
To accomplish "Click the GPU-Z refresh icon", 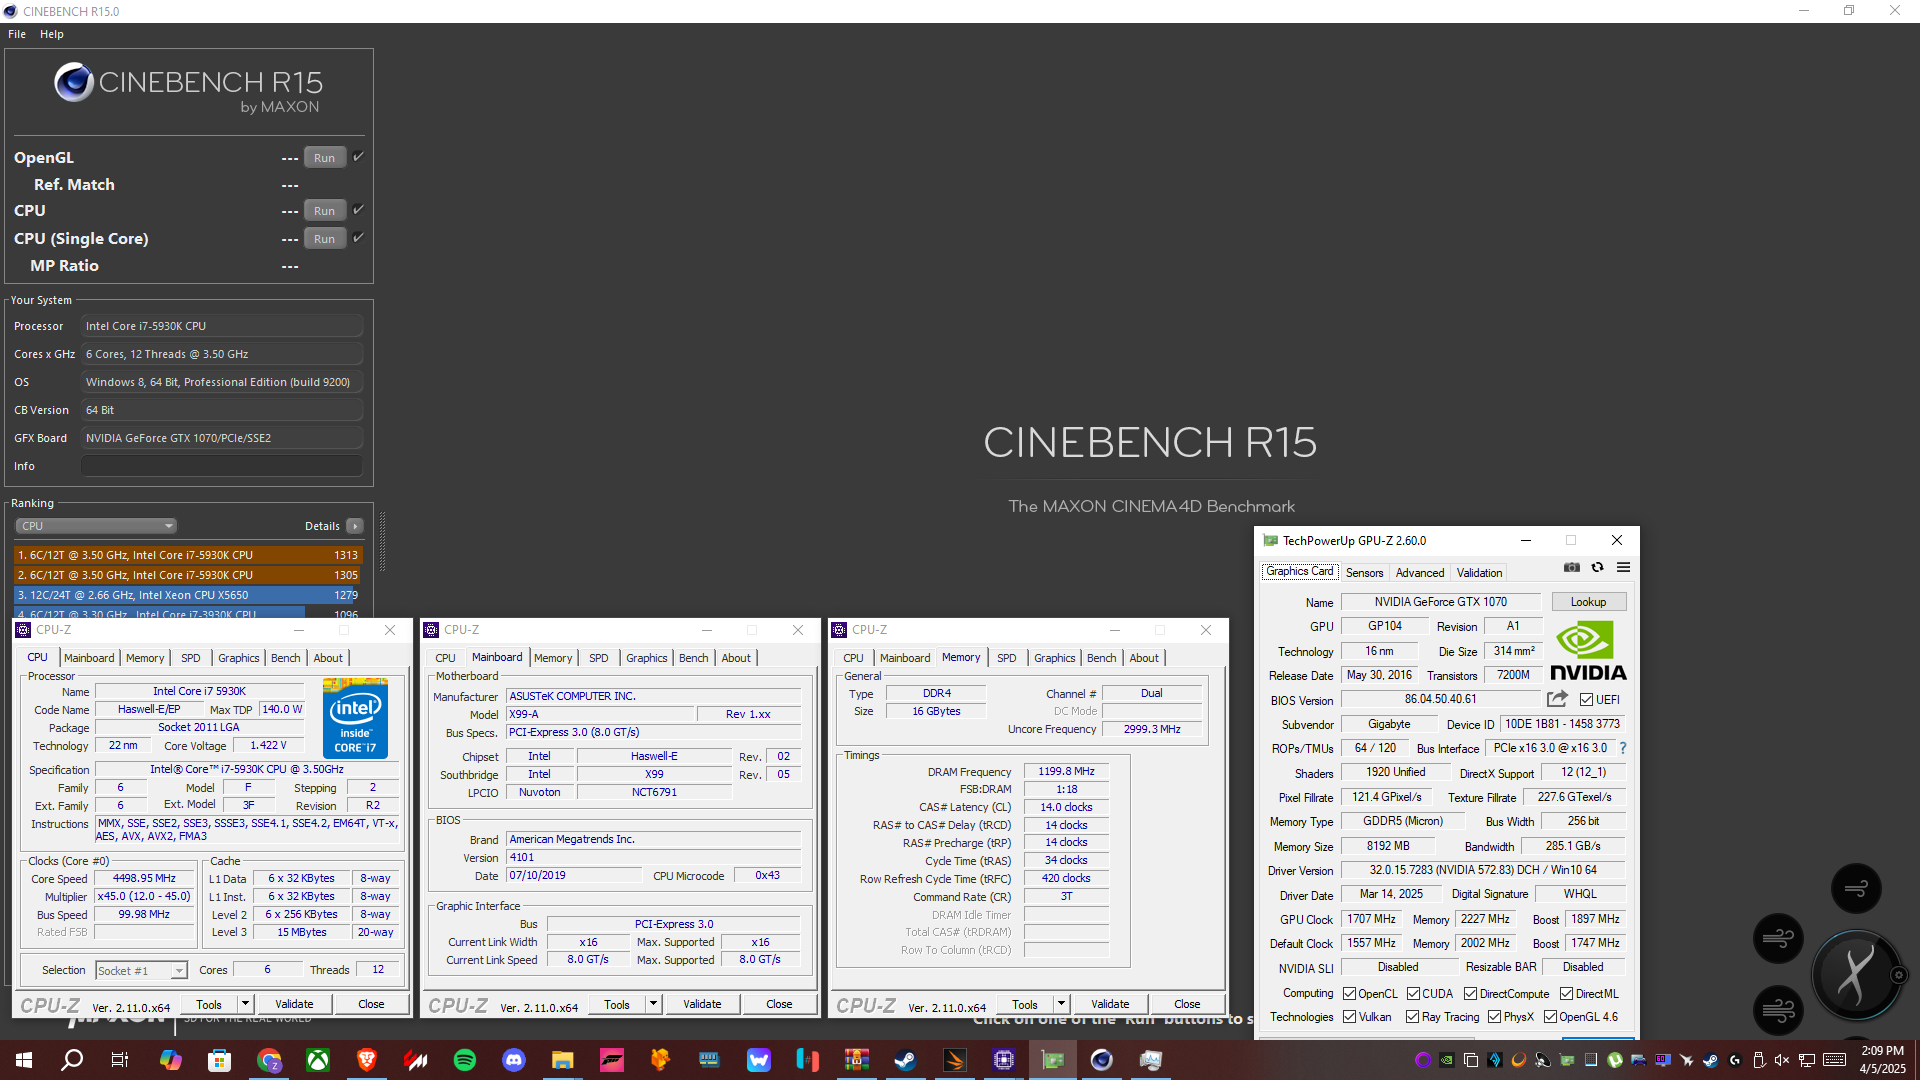I will tap(1597, 567).
